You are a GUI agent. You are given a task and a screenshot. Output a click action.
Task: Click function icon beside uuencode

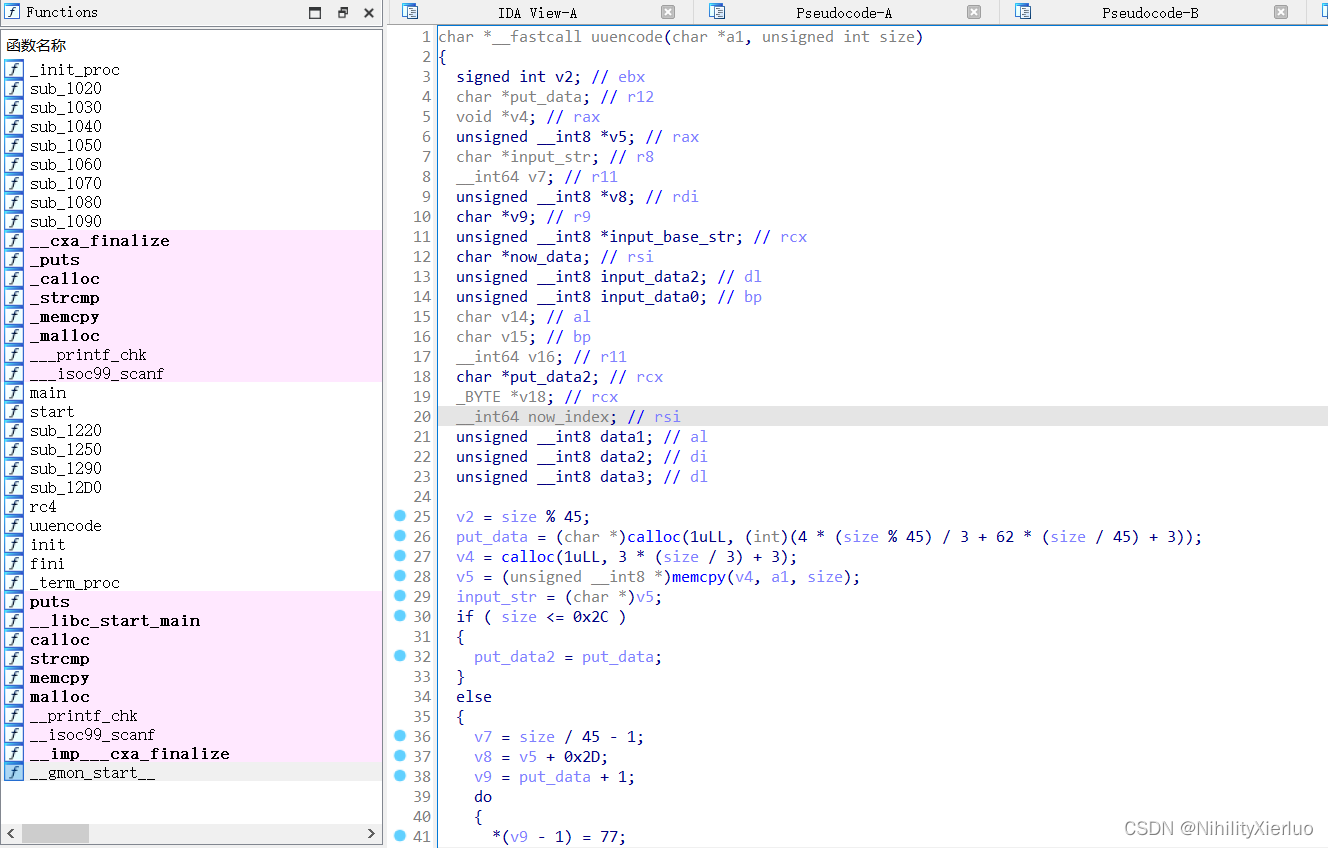14,525
